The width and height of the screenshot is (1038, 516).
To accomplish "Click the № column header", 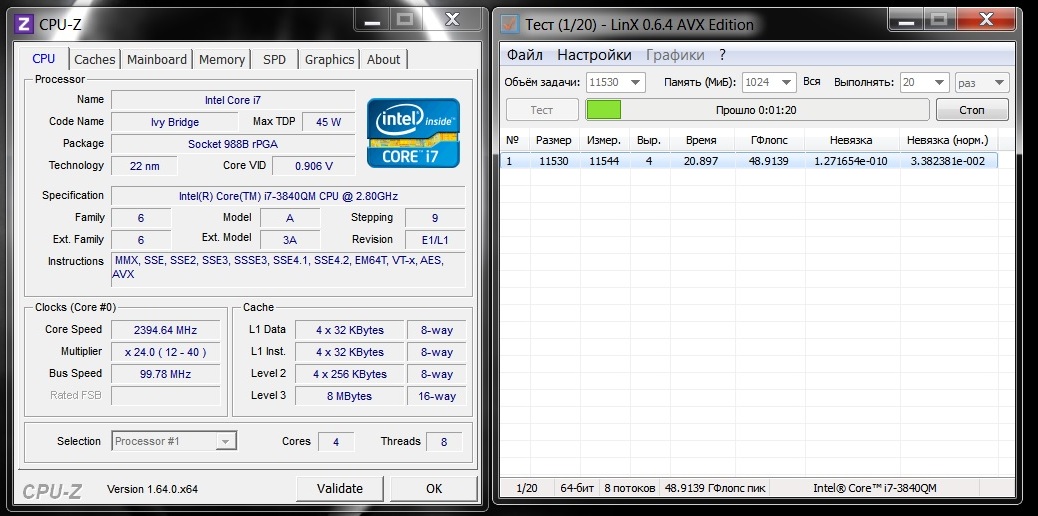I will click(513, 140).
